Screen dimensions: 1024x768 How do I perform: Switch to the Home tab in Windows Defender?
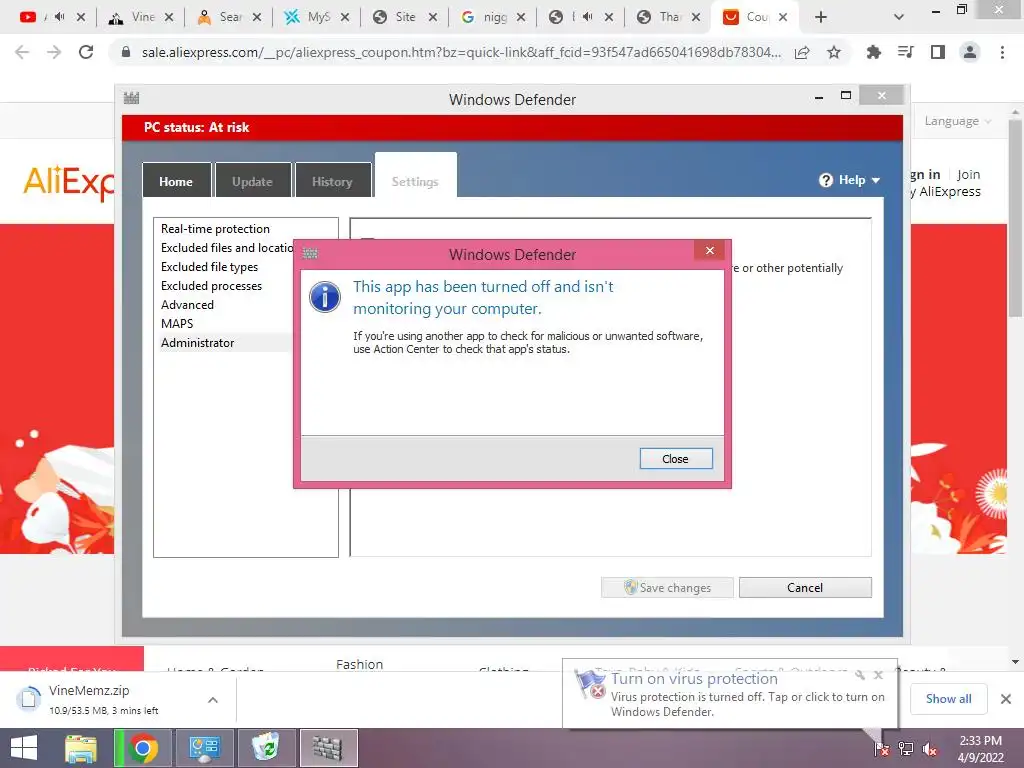(176, 181)
